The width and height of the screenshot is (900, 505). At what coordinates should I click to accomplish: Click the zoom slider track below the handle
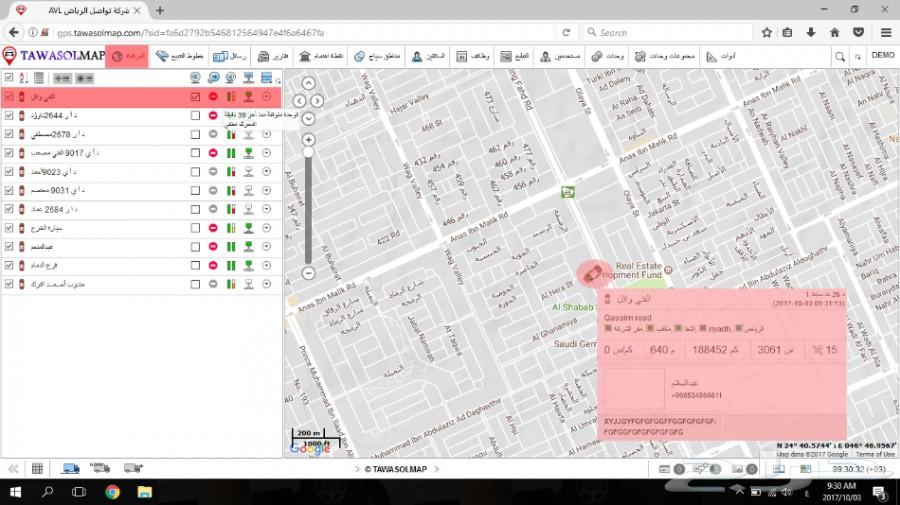(308, 210)
